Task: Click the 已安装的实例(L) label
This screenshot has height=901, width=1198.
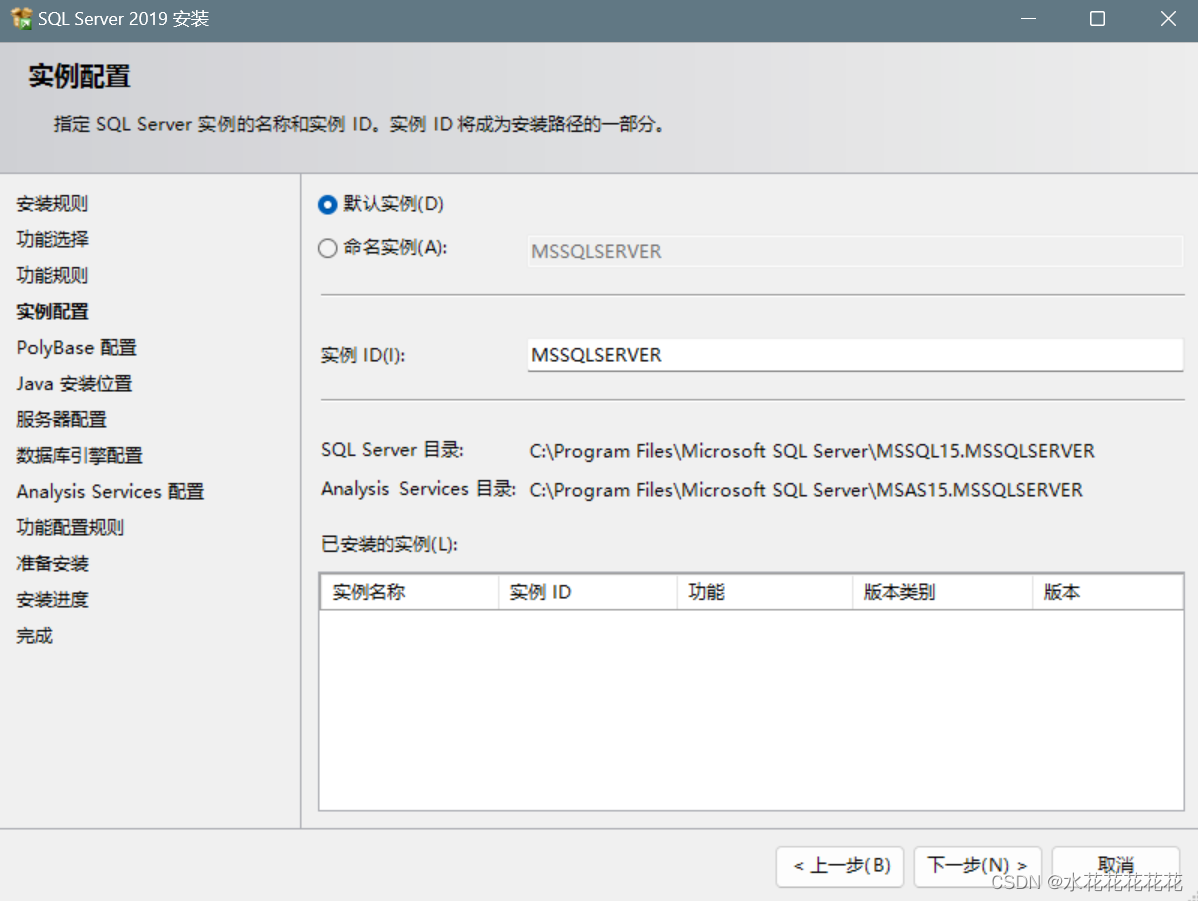Action: coord(389,544)
